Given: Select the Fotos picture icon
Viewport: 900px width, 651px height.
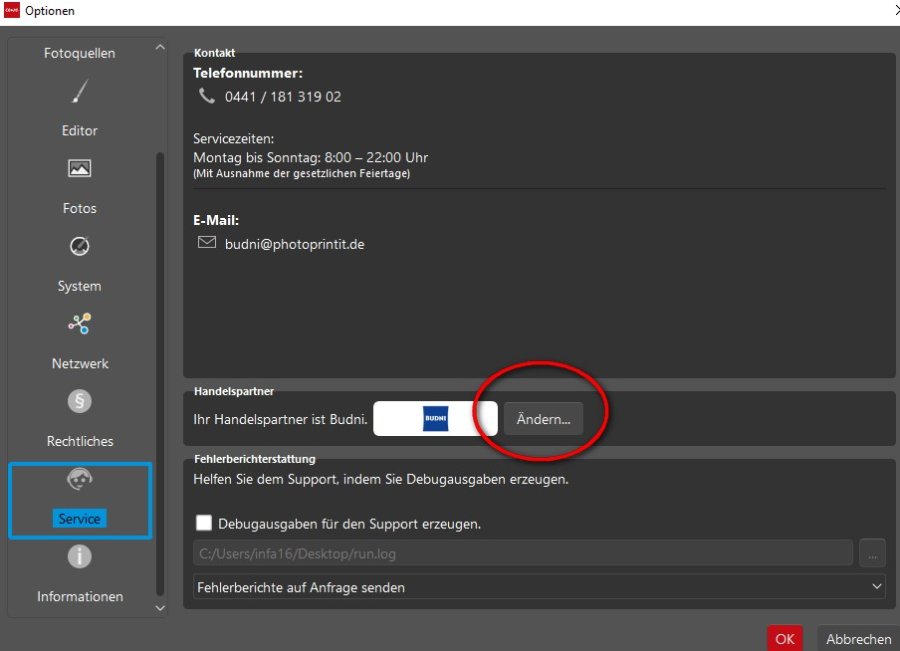Looking at the screenshot, I should [x=80, y=169].
